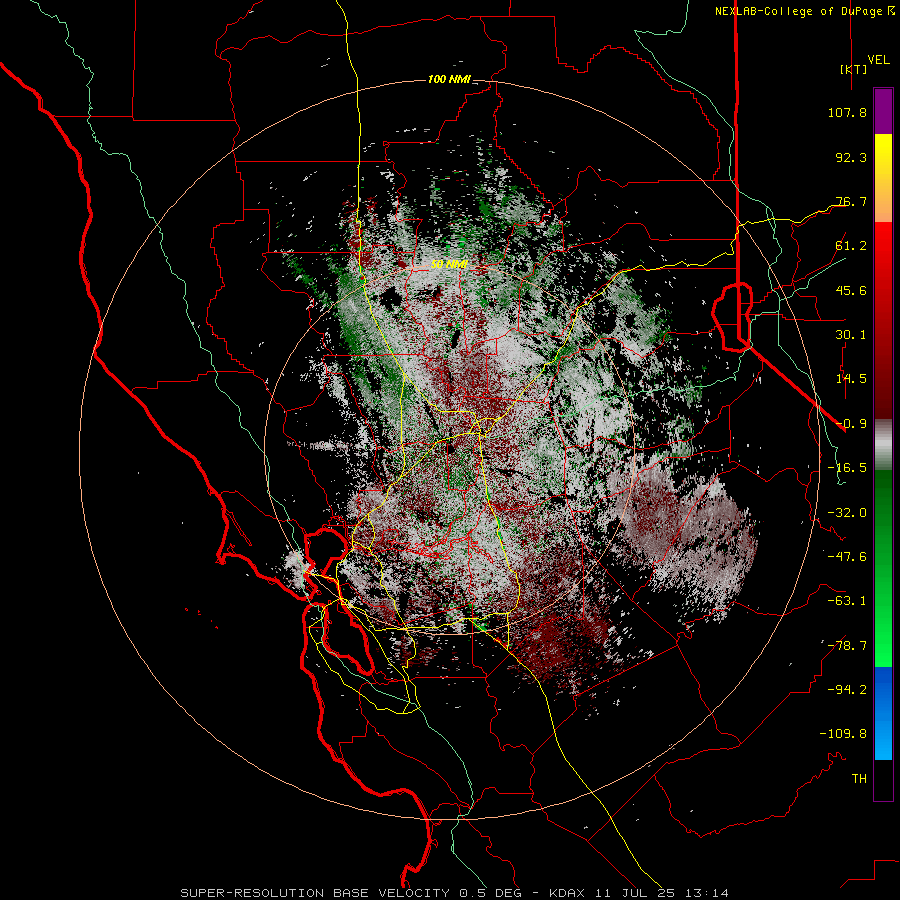The height and width of the screenshot is (900, 900).
Task: Click the 50 NMI range ring label
Action: pos(449,265)
